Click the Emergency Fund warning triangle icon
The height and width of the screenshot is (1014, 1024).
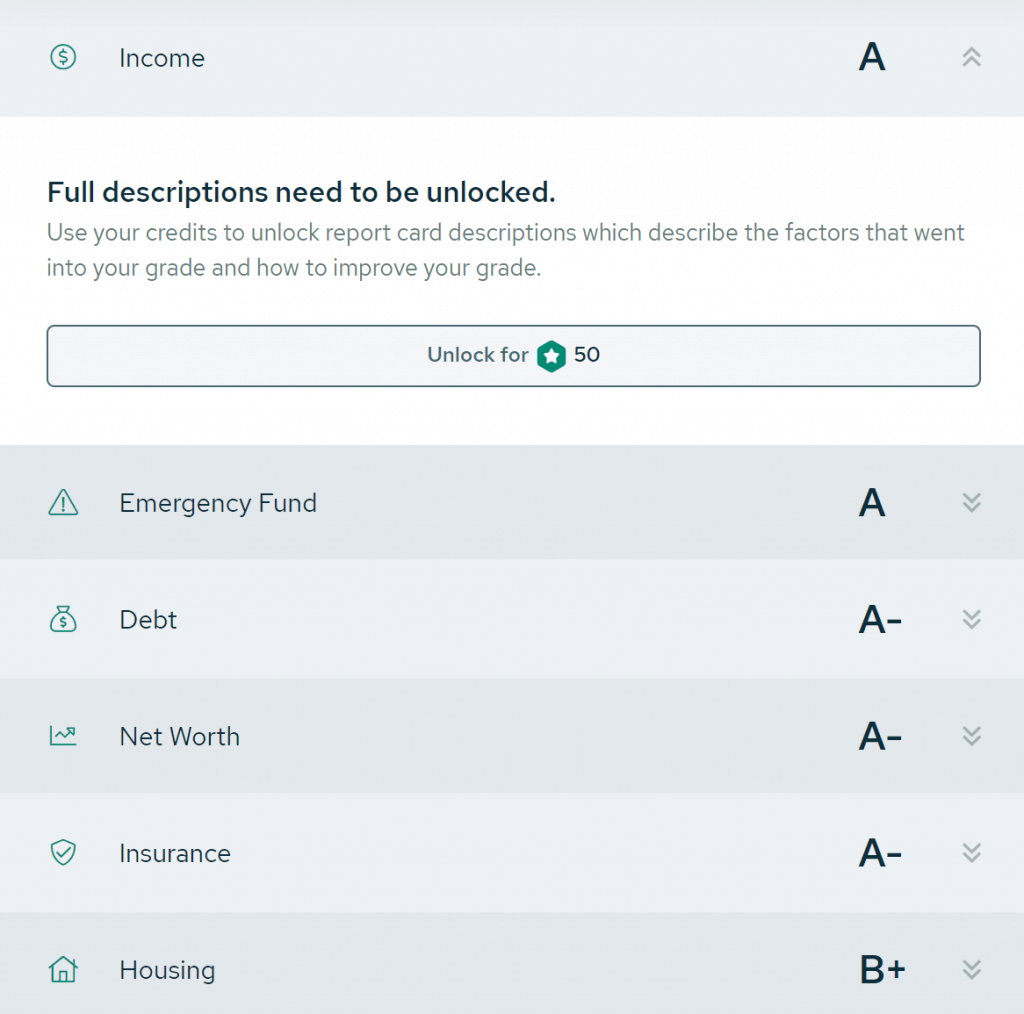(63, 502)
